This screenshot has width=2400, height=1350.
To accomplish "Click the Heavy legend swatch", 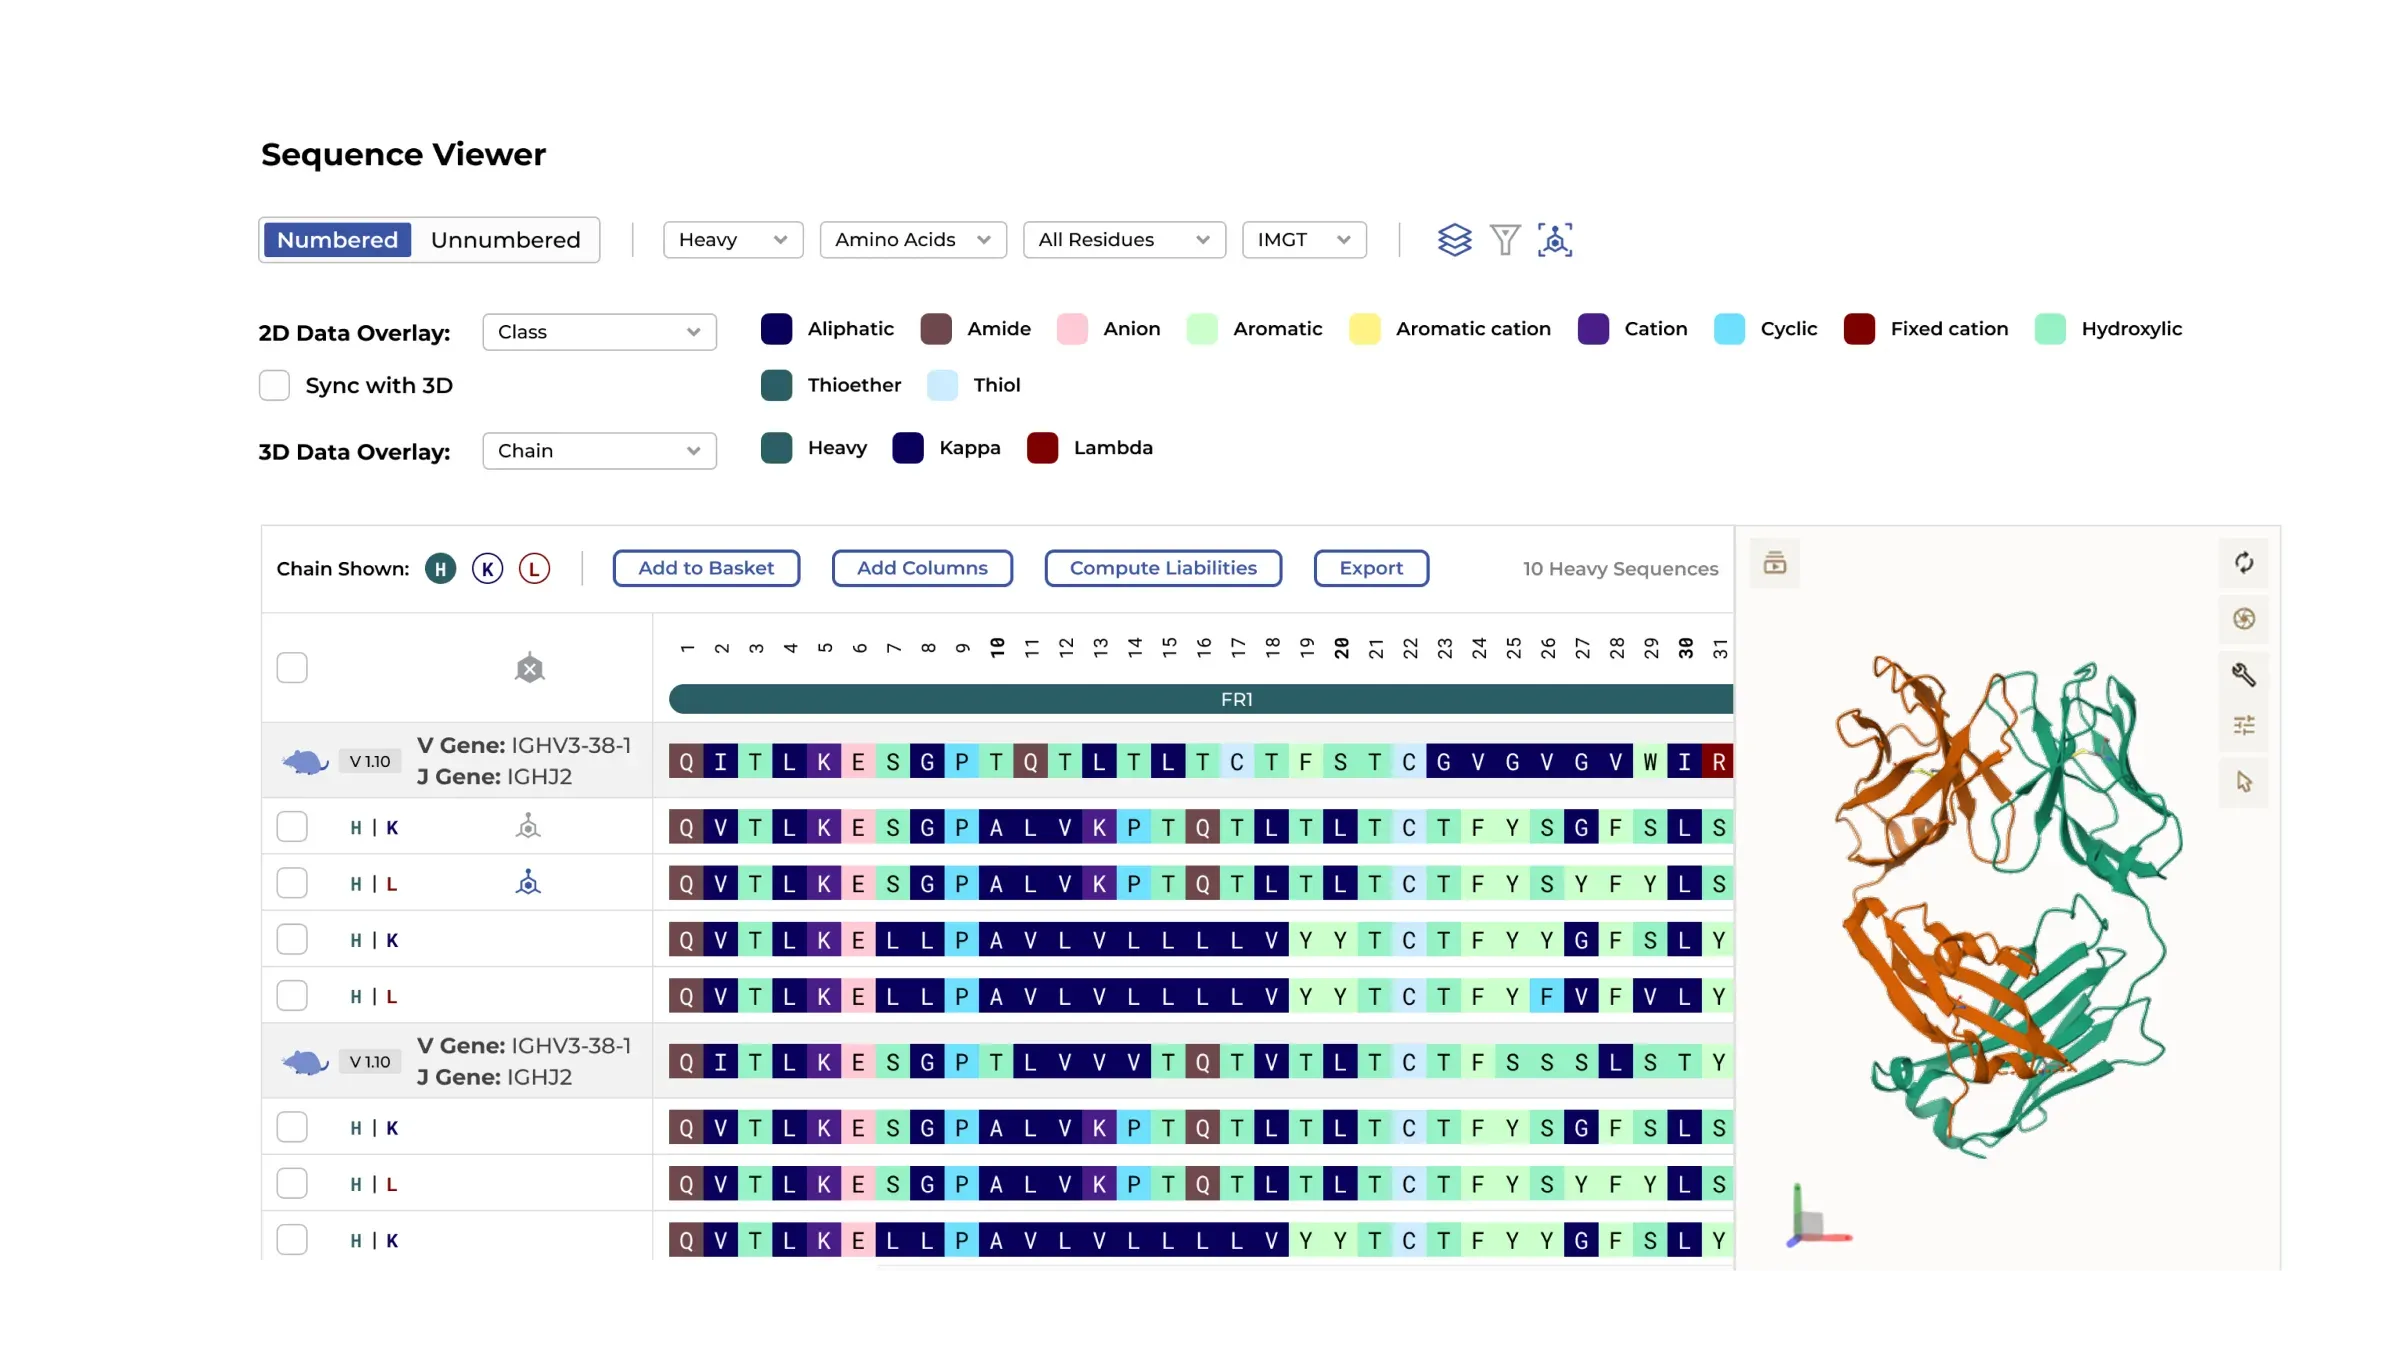I will tap(776, 448).
